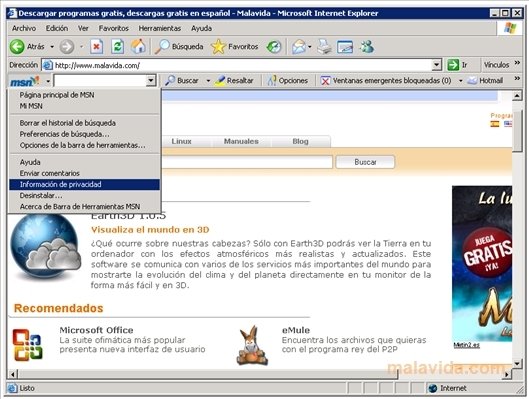529x399 pixels.
Task: Open the Búsqueda search pane
Action: pos(179,47)
